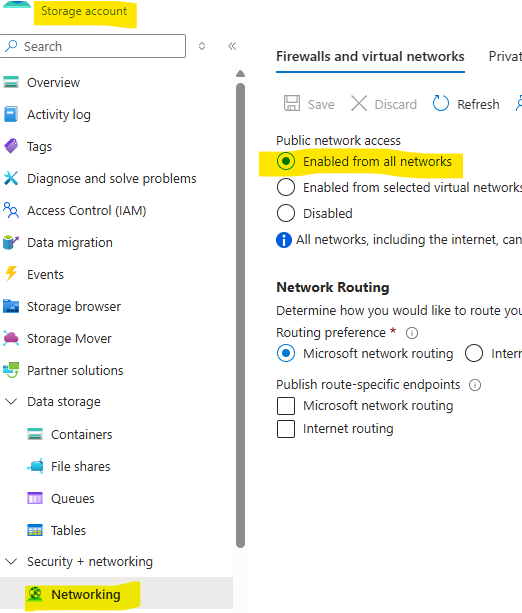Collapse the Data storage section
Image resolution: width=522 pixels, height=613 pixels.
(11, 401)
